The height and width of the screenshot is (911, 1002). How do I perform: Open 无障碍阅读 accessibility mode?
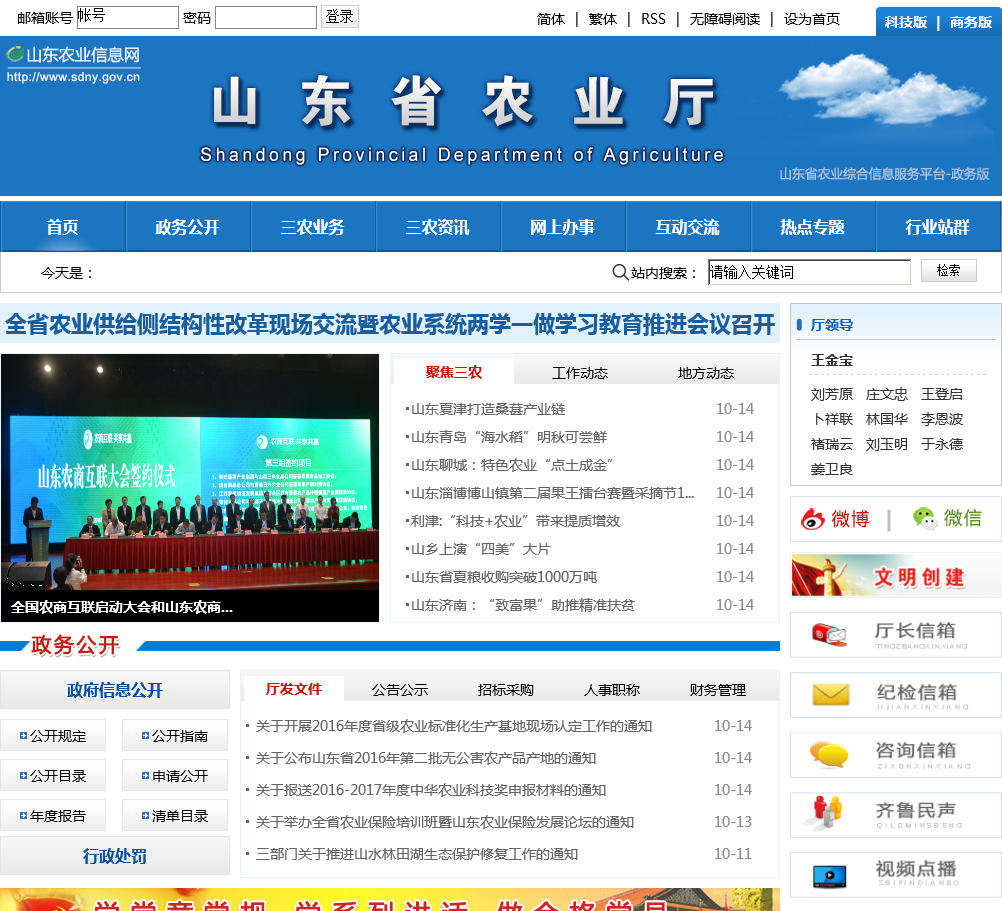point(725,19)
